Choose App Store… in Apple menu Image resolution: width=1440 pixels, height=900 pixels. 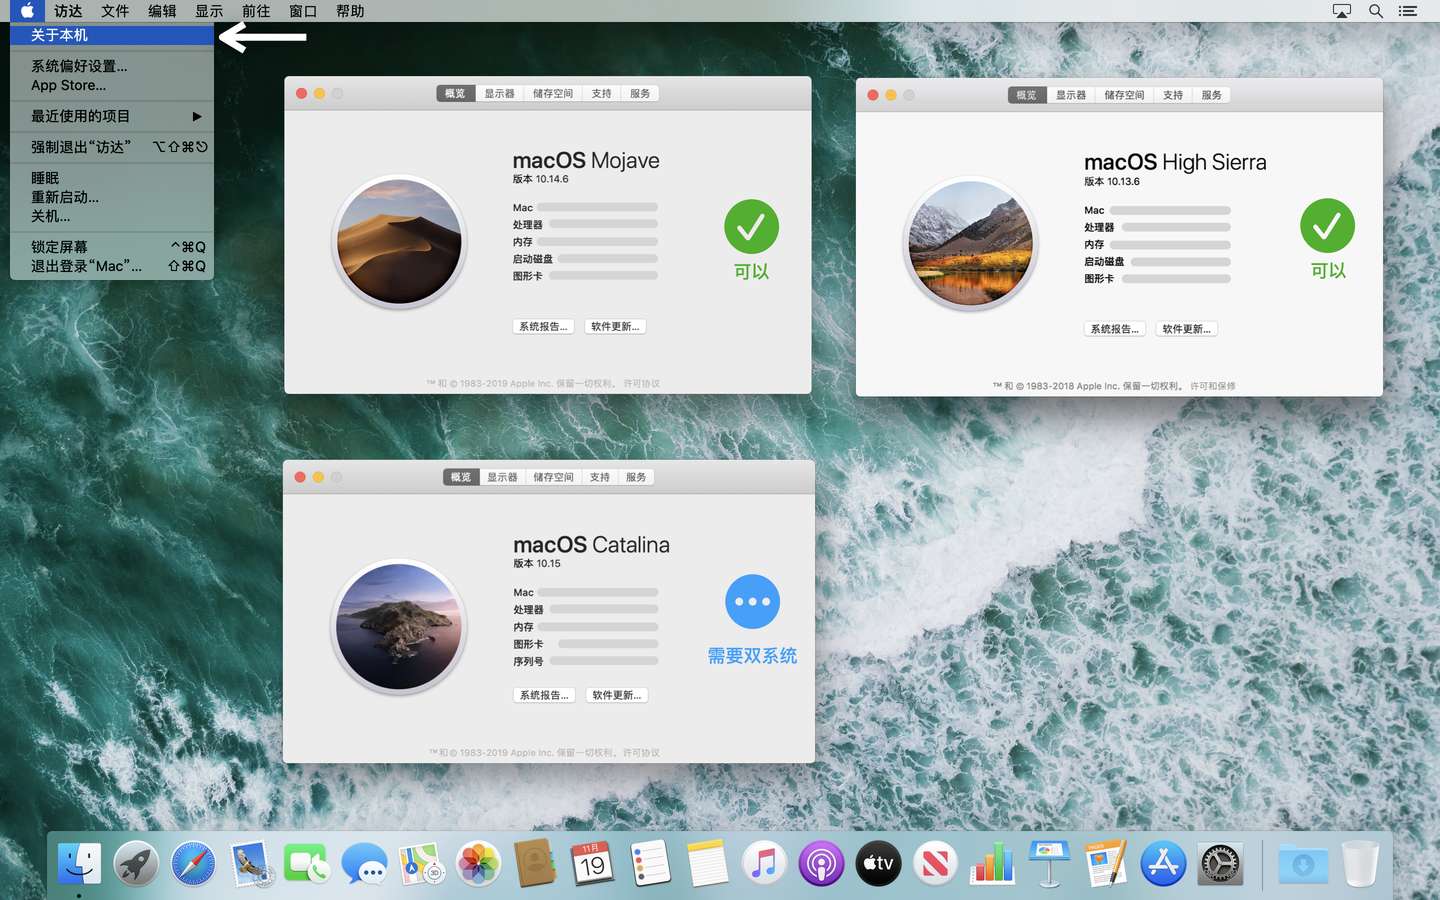pos(112,85)
